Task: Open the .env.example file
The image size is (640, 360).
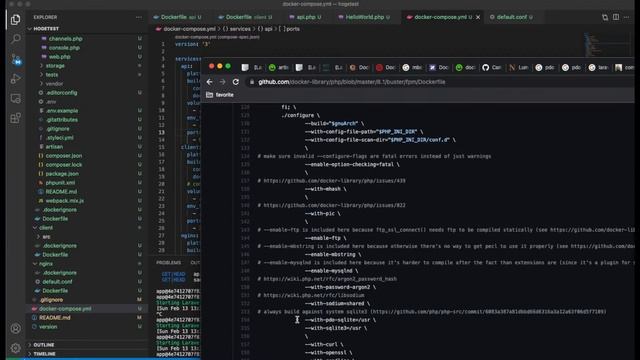Action: (x=62, y=111)
